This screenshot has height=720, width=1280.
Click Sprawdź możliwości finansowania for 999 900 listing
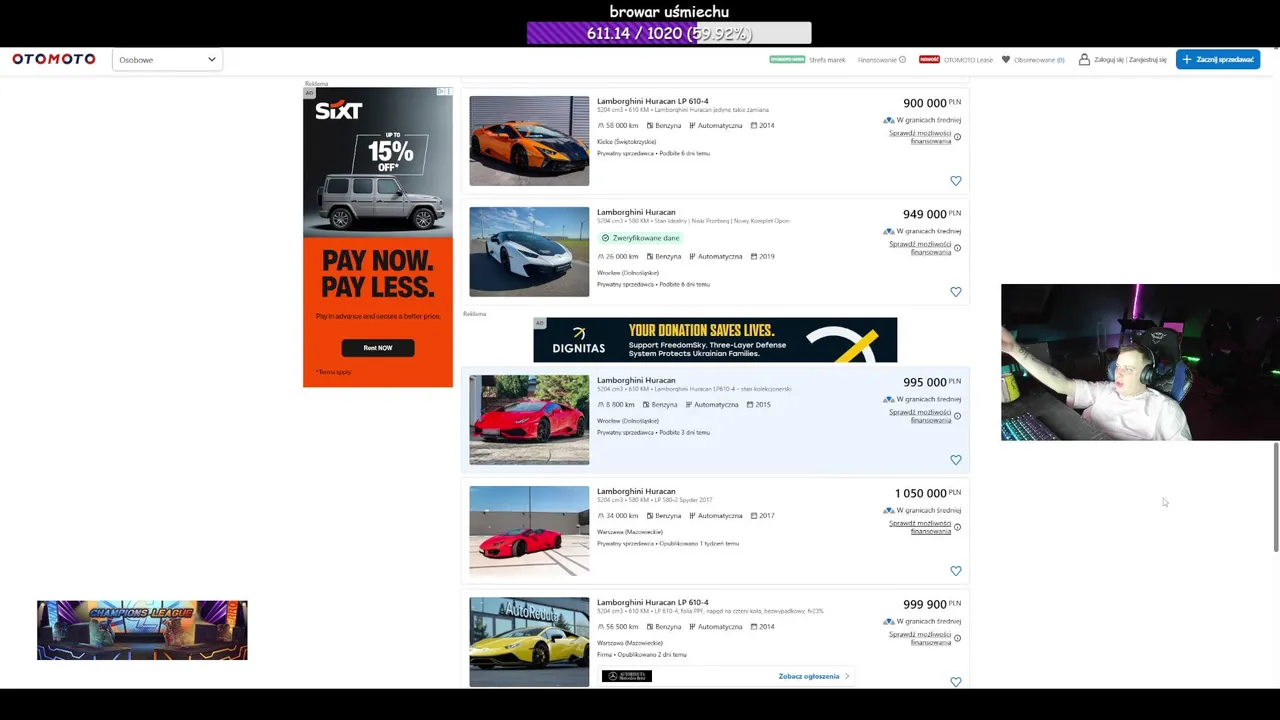pos(920,638)
